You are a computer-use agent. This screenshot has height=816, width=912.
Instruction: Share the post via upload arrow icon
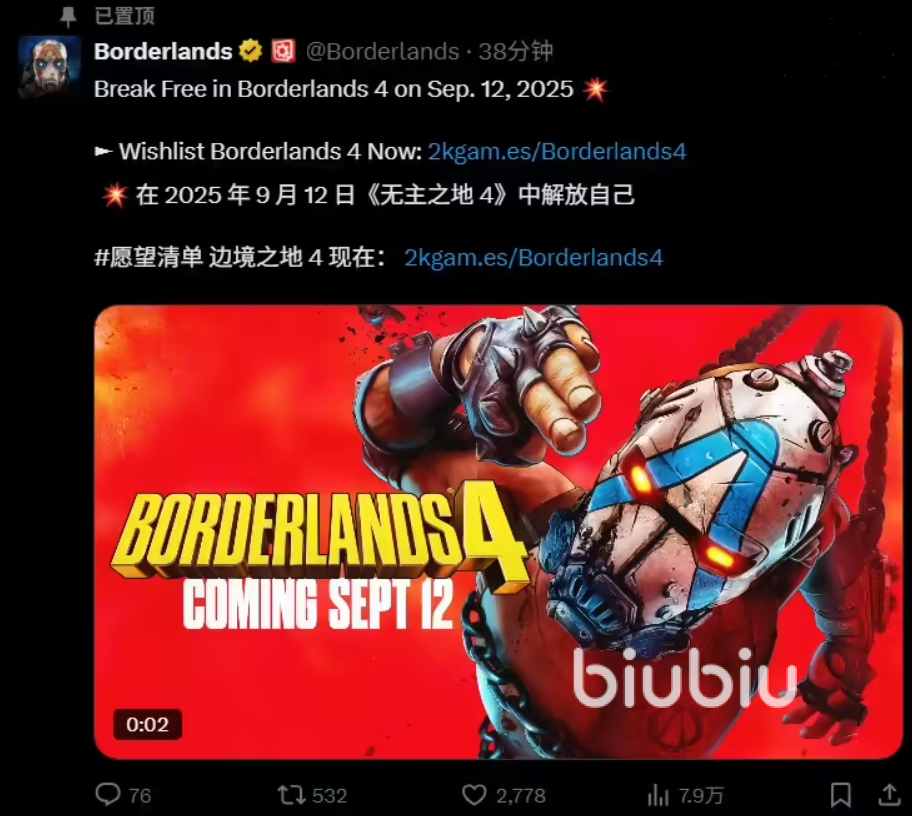890,795
